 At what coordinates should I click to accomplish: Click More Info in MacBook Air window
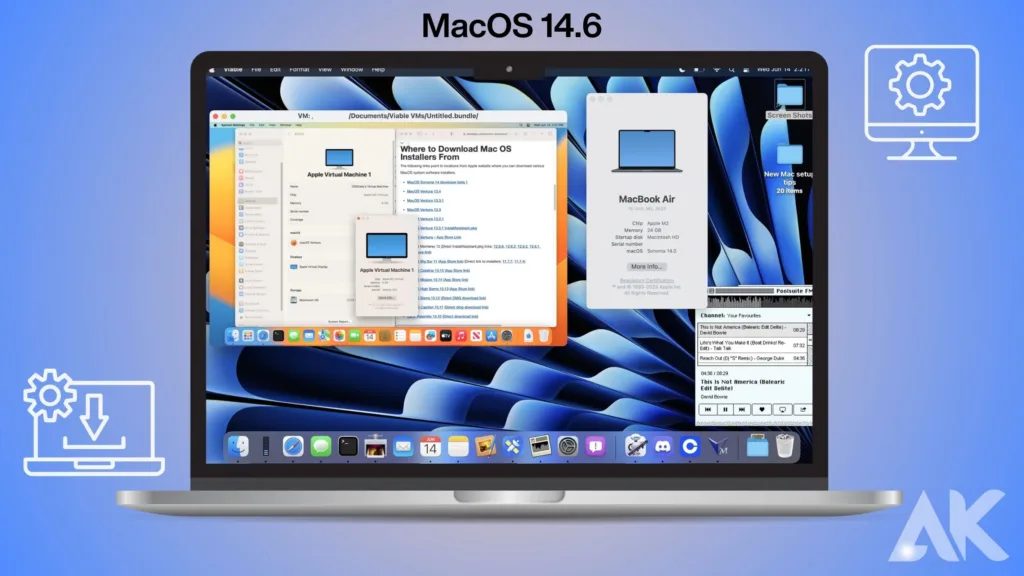tap(646, 266)
